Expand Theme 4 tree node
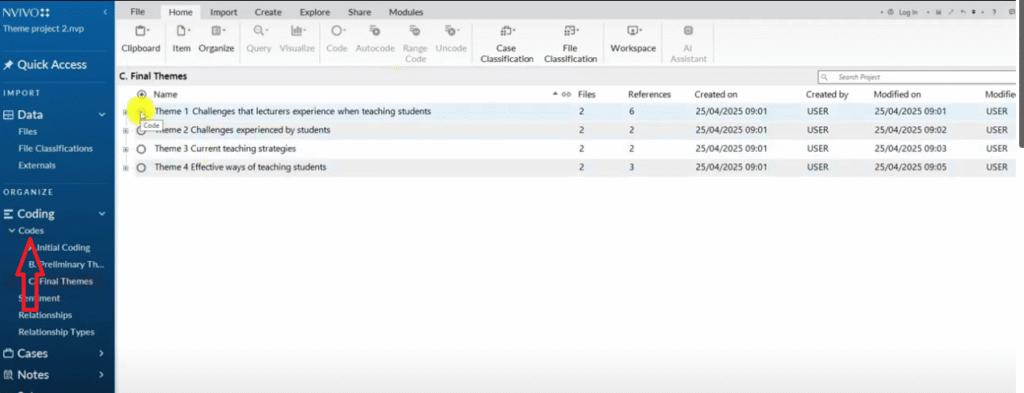 (x=125, y=168)
